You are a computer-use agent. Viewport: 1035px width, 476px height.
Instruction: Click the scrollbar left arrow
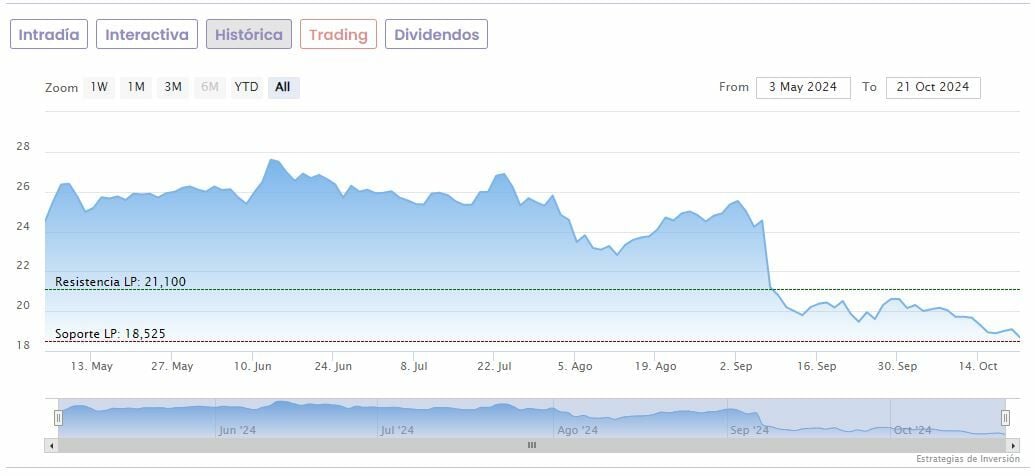point(50,445)
